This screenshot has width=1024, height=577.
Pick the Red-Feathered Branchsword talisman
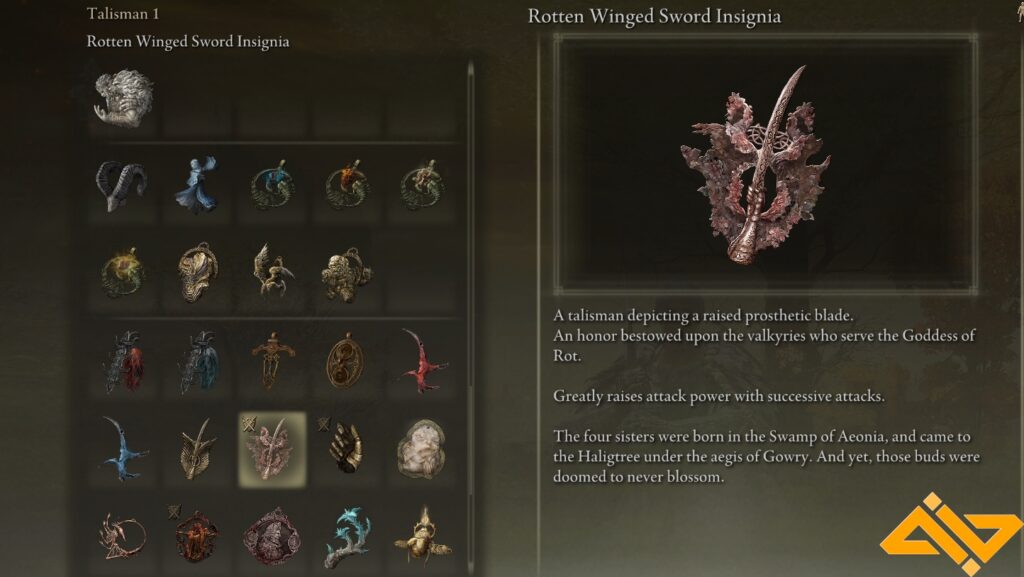click(x=123, y=362)
